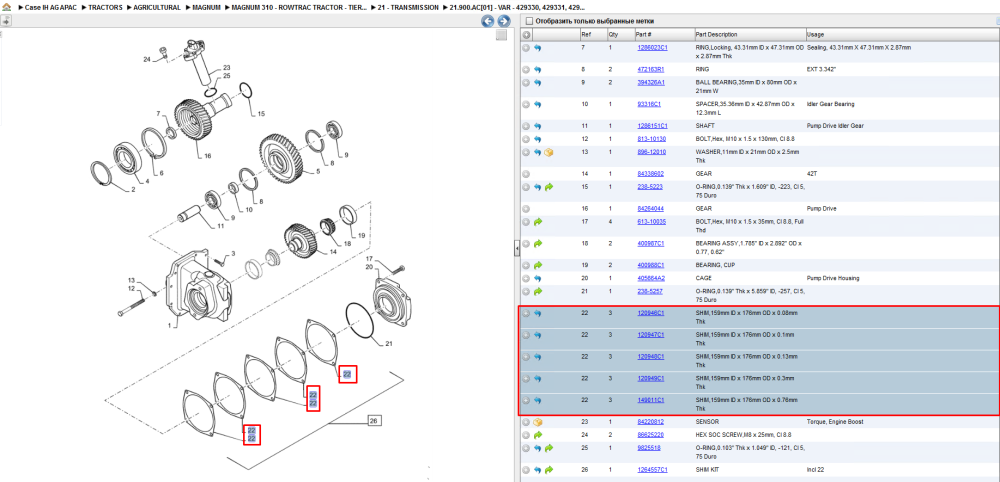Viewport: 1000px width, 482px height.
Task: Go to next diagram with right arrow
Action: pyautogui.click(x=503, y=21)
